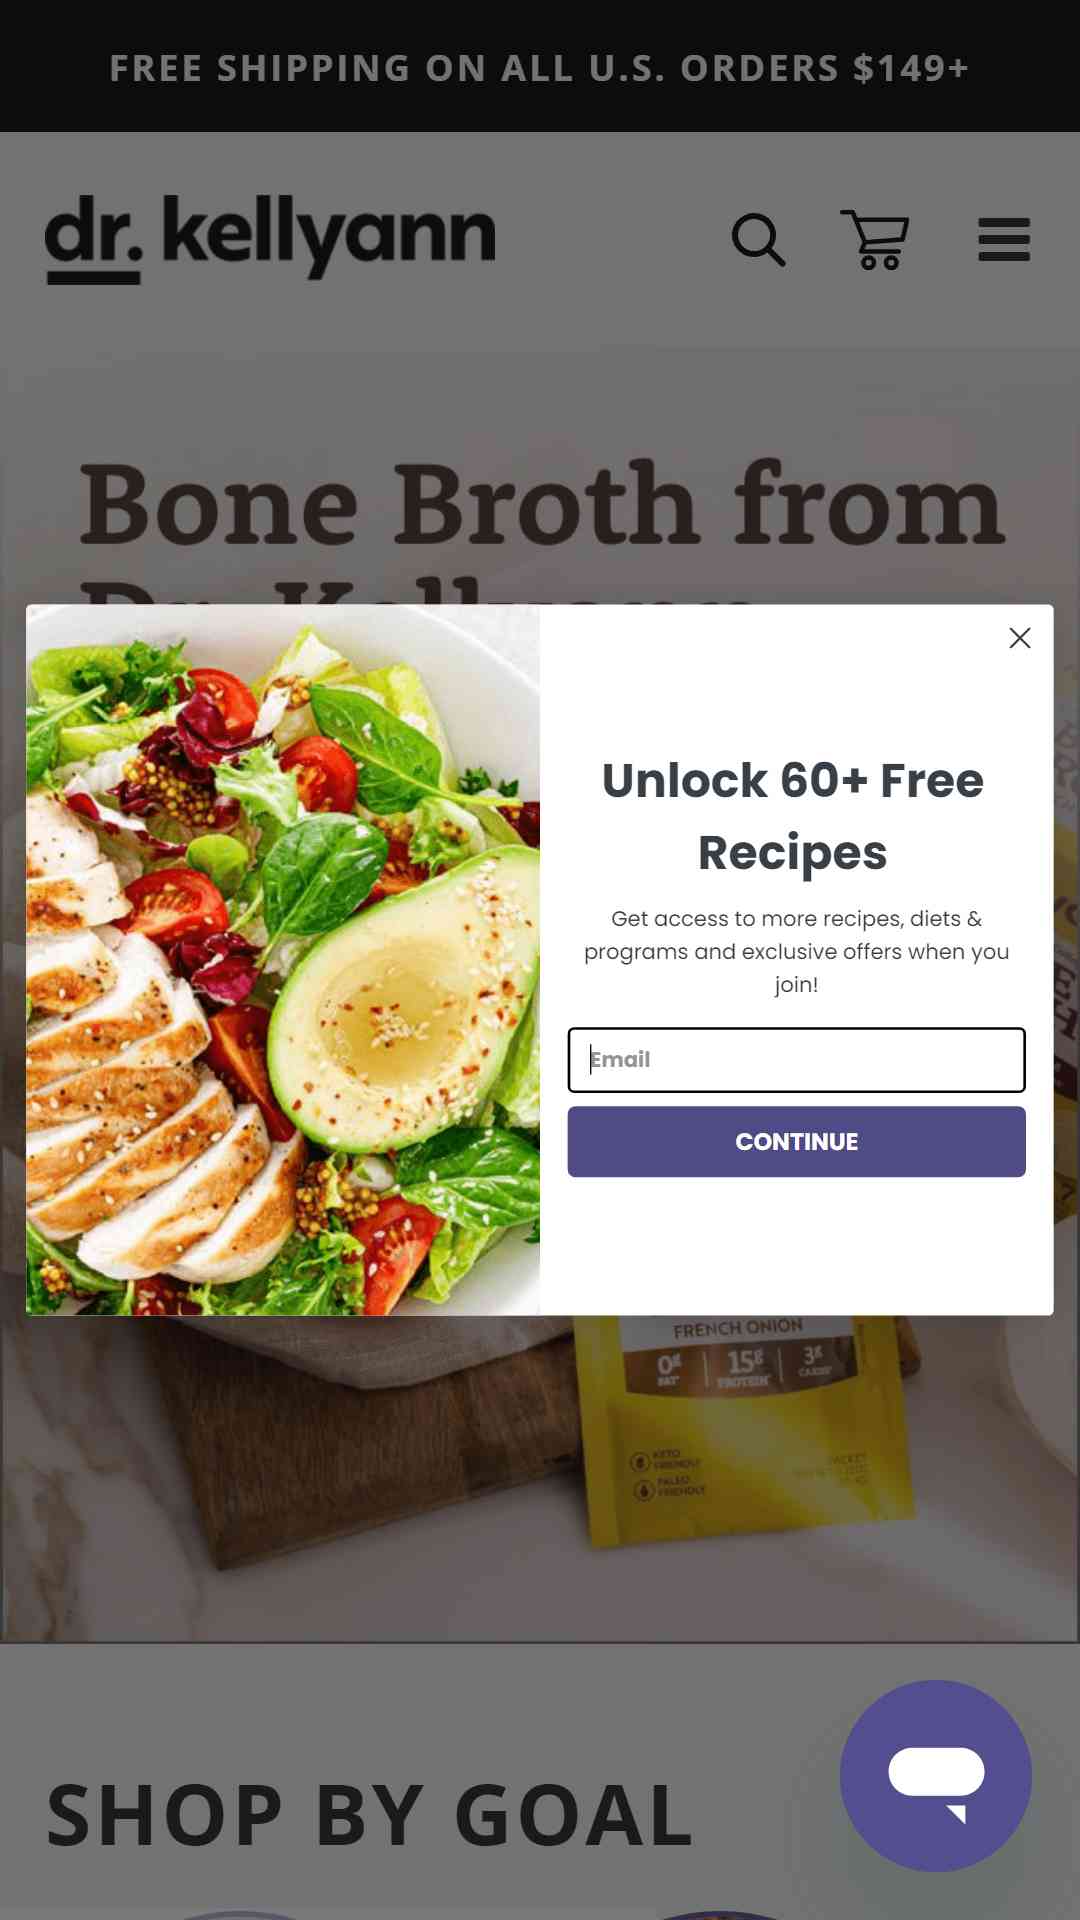
Task: Open the search magnifier icon
Action: point(759,240)
